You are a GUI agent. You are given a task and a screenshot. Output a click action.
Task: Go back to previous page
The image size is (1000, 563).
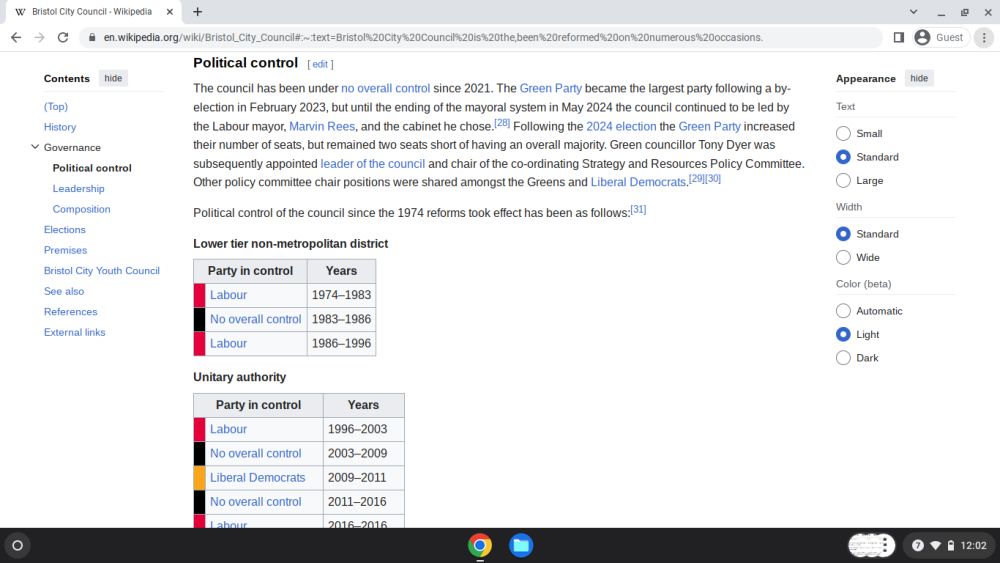point(16,38)
